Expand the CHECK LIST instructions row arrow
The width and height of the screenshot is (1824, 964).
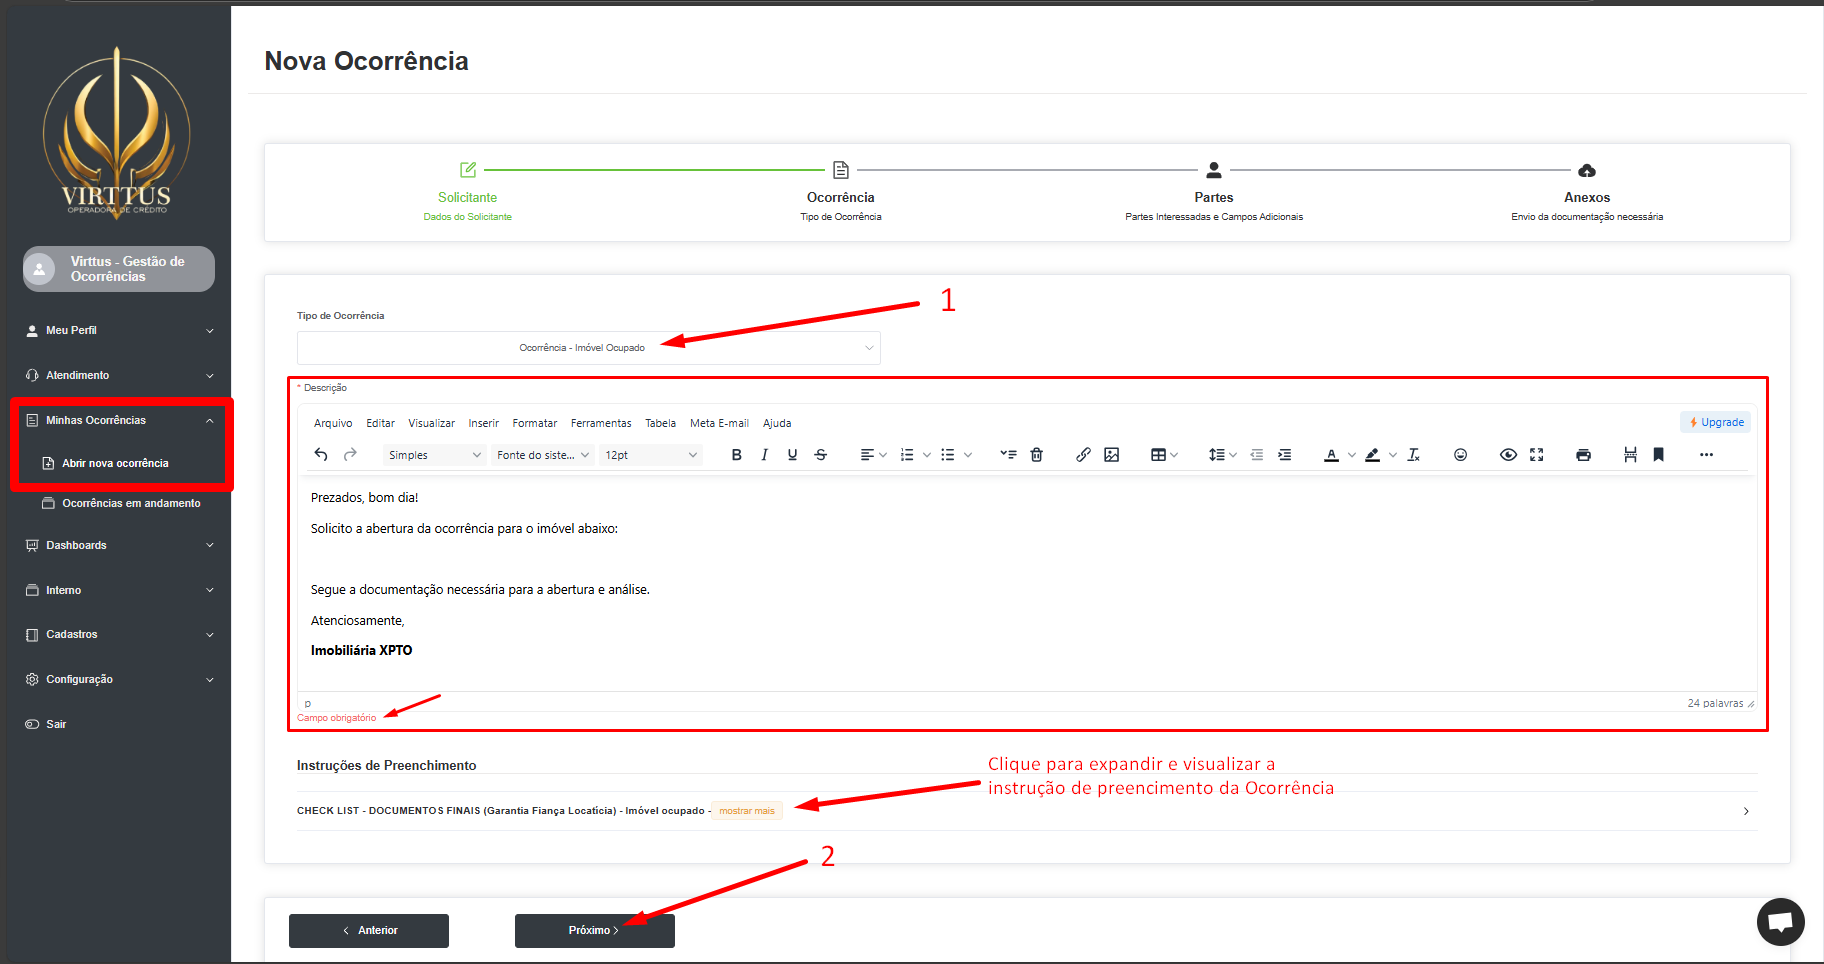1746,811
